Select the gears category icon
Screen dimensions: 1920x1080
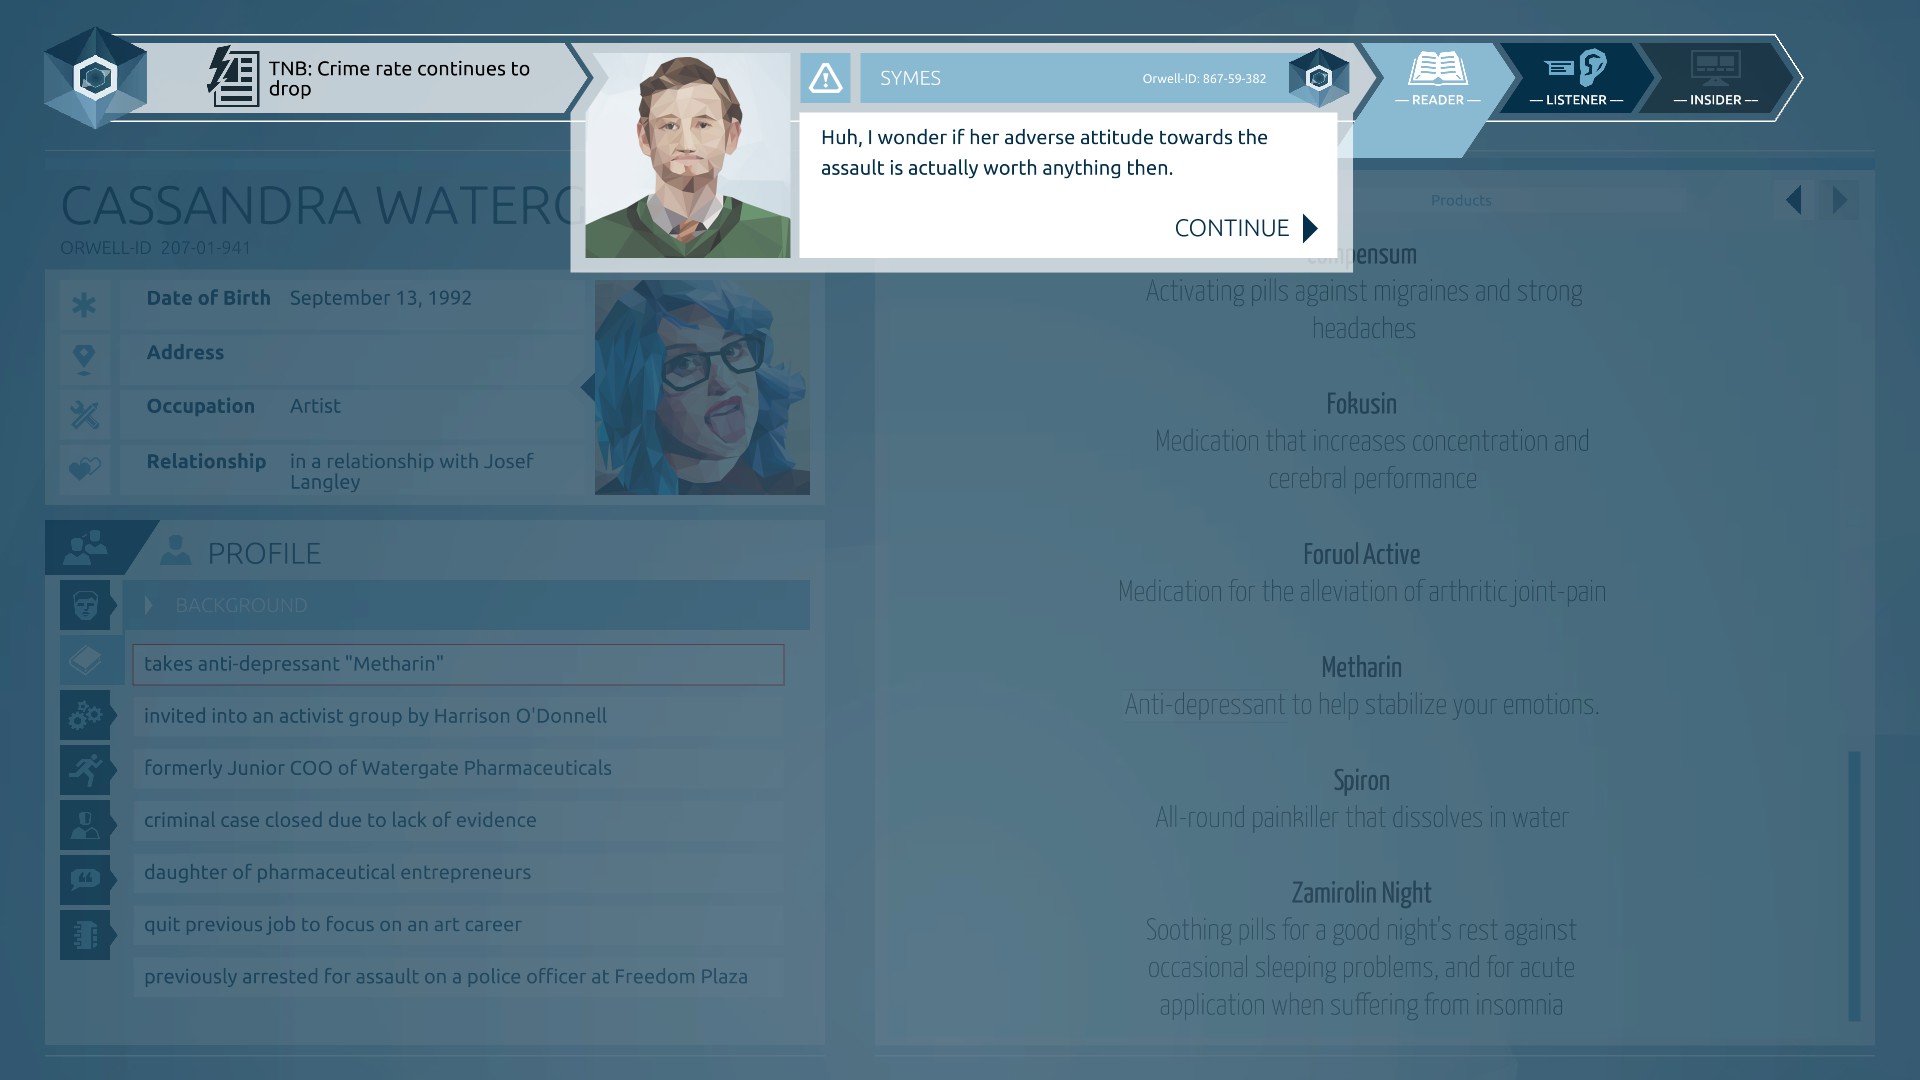[x=85, y=715]
